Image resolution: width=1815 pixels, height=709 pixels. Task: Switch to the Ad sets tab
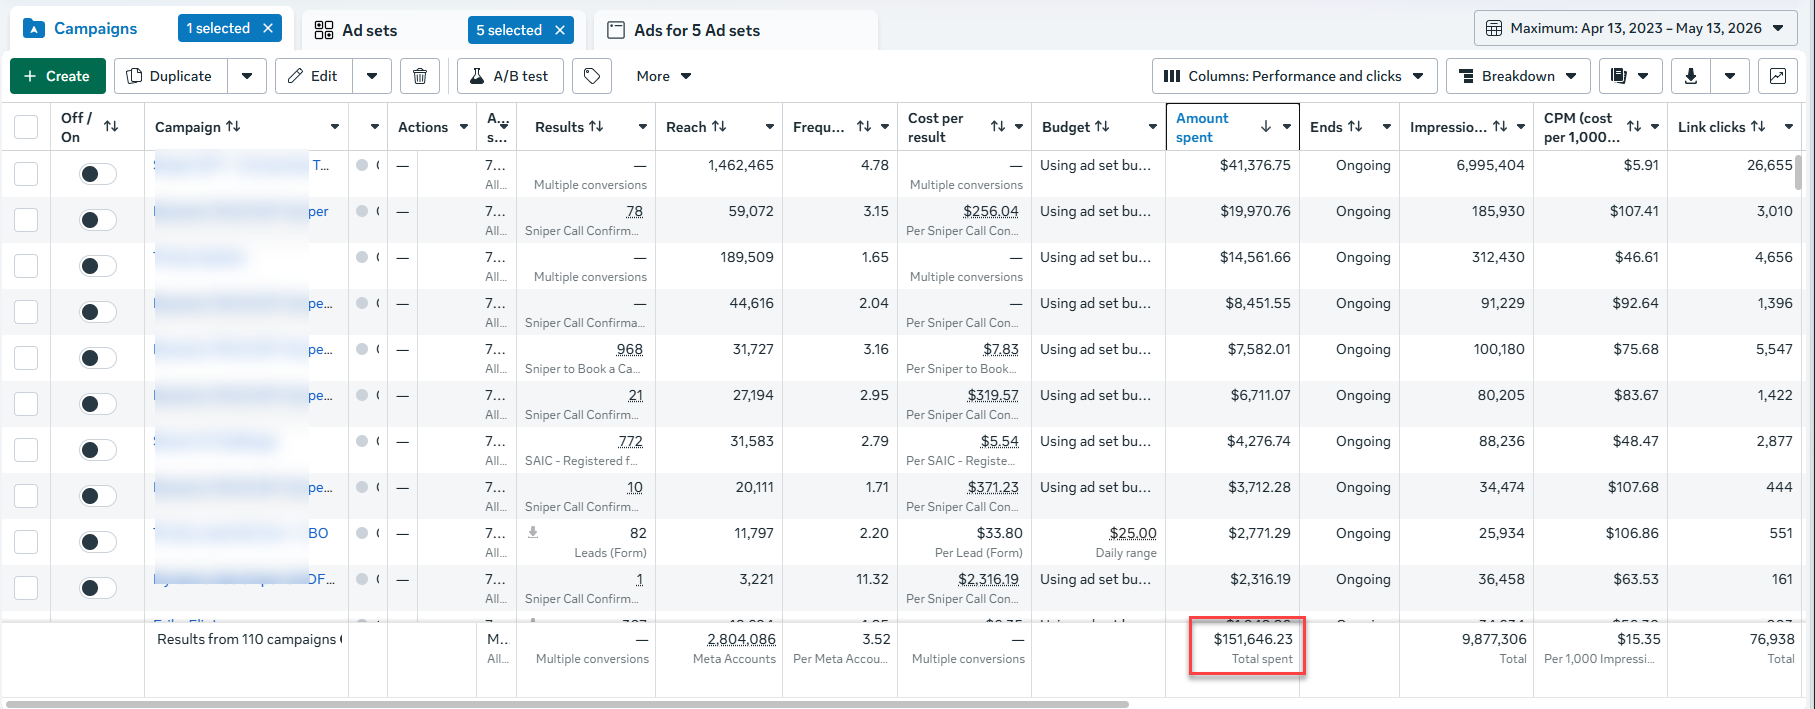coord(370,30)
